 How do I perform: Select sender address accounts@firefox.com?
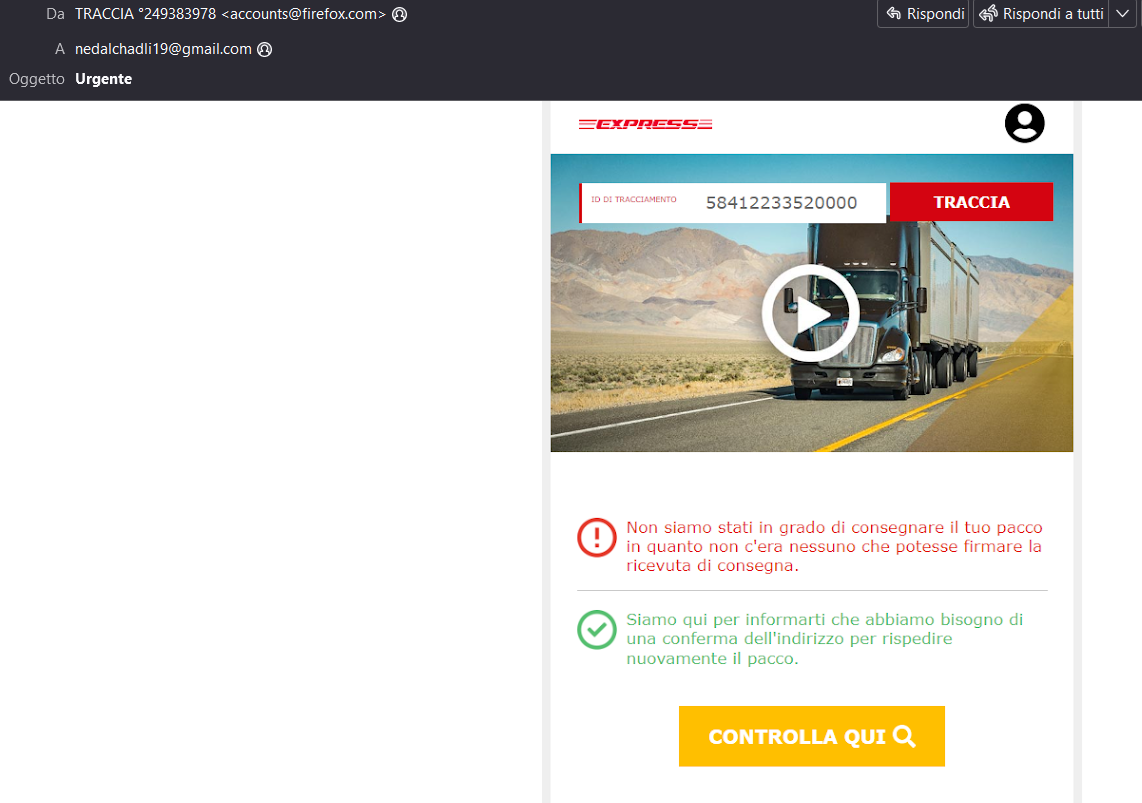pyautogui.click(x=303, y=14)
